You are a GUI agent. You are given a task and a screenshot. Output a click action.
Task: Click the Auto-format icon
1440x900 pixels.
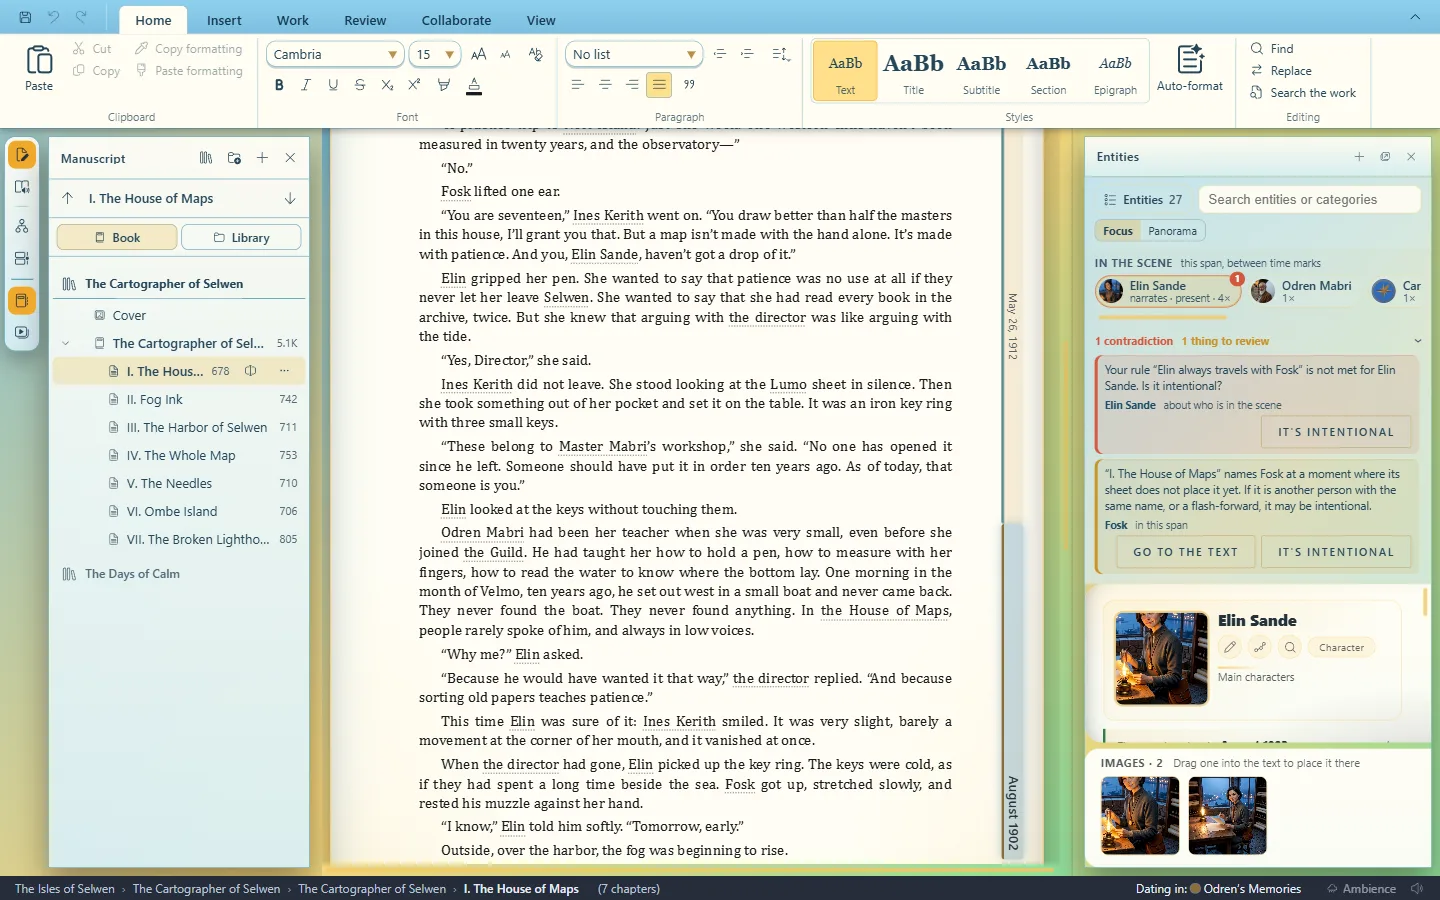tap(1189, 60)
